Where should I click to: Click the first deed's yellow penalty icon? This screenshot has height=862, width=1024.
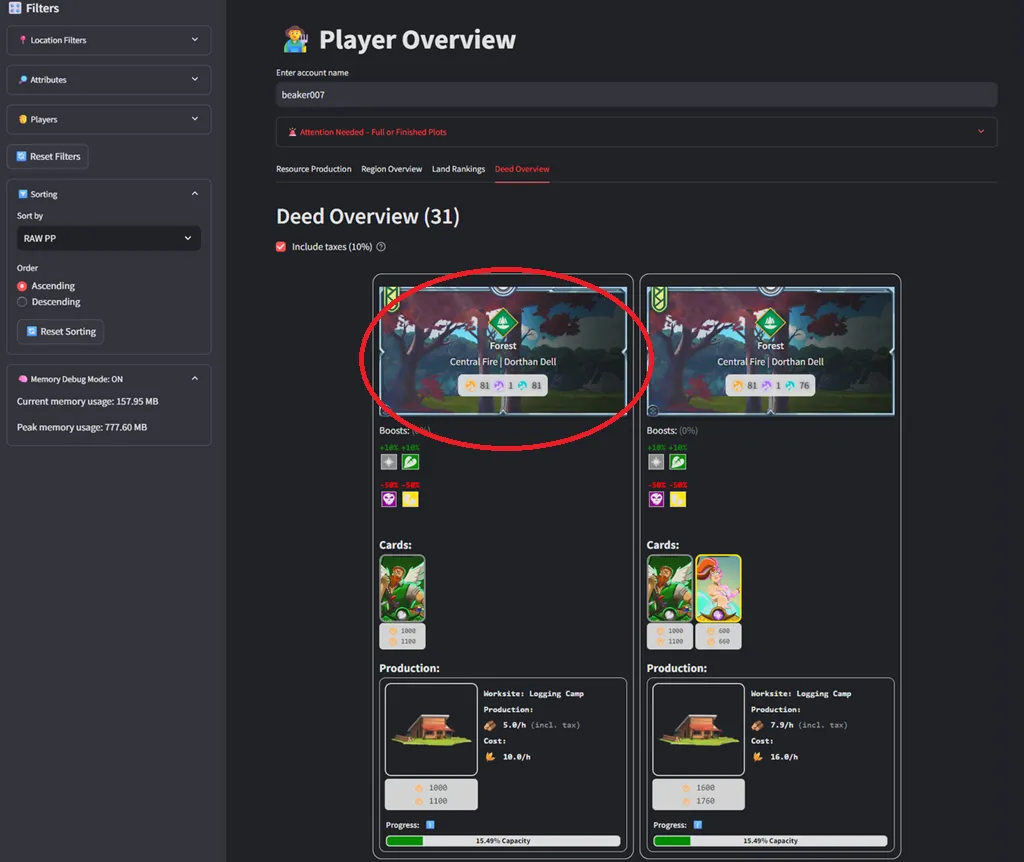coord(410,500)
